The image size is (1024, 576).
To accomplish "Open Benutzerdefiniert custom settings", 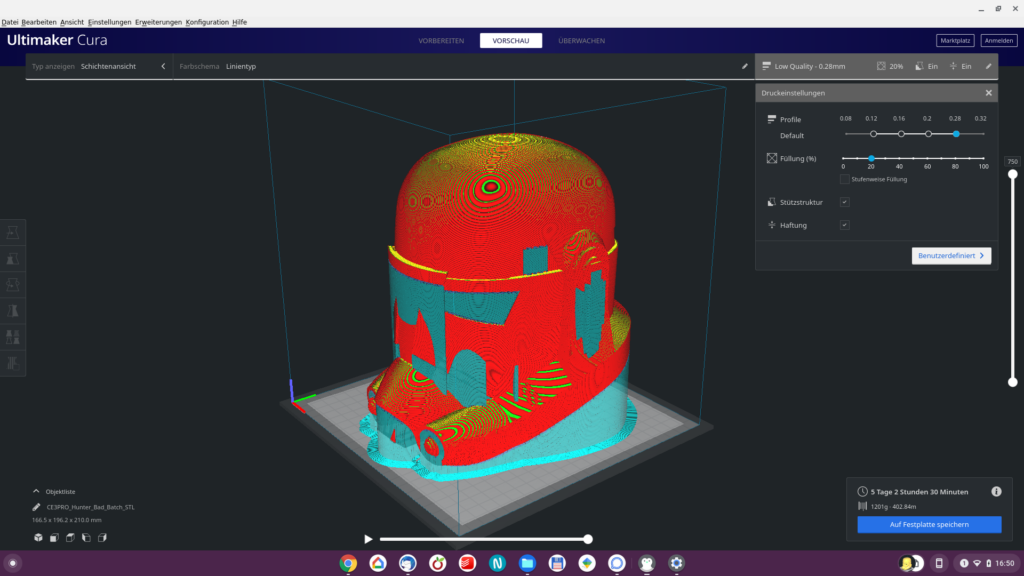I will [x=951, y=255].
